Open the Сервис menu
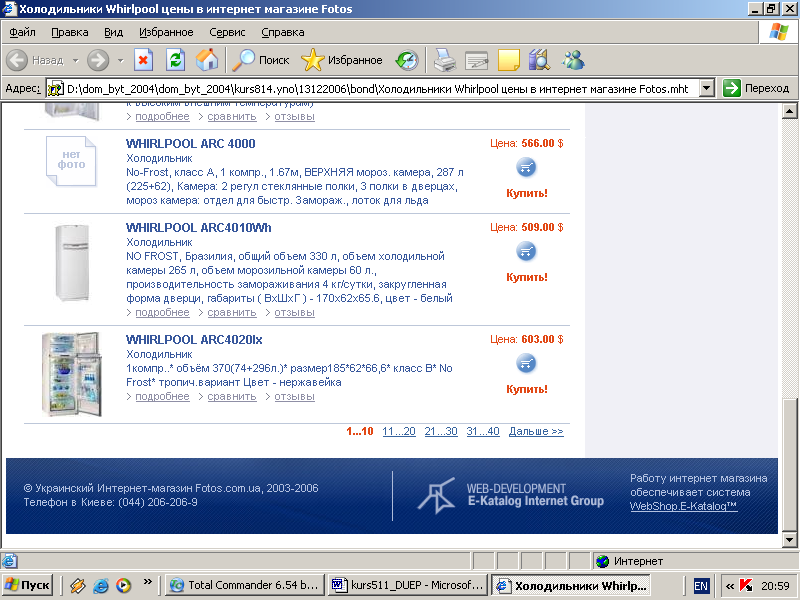Viewport: 800px width, 600px height. click(x=227, y=32)
